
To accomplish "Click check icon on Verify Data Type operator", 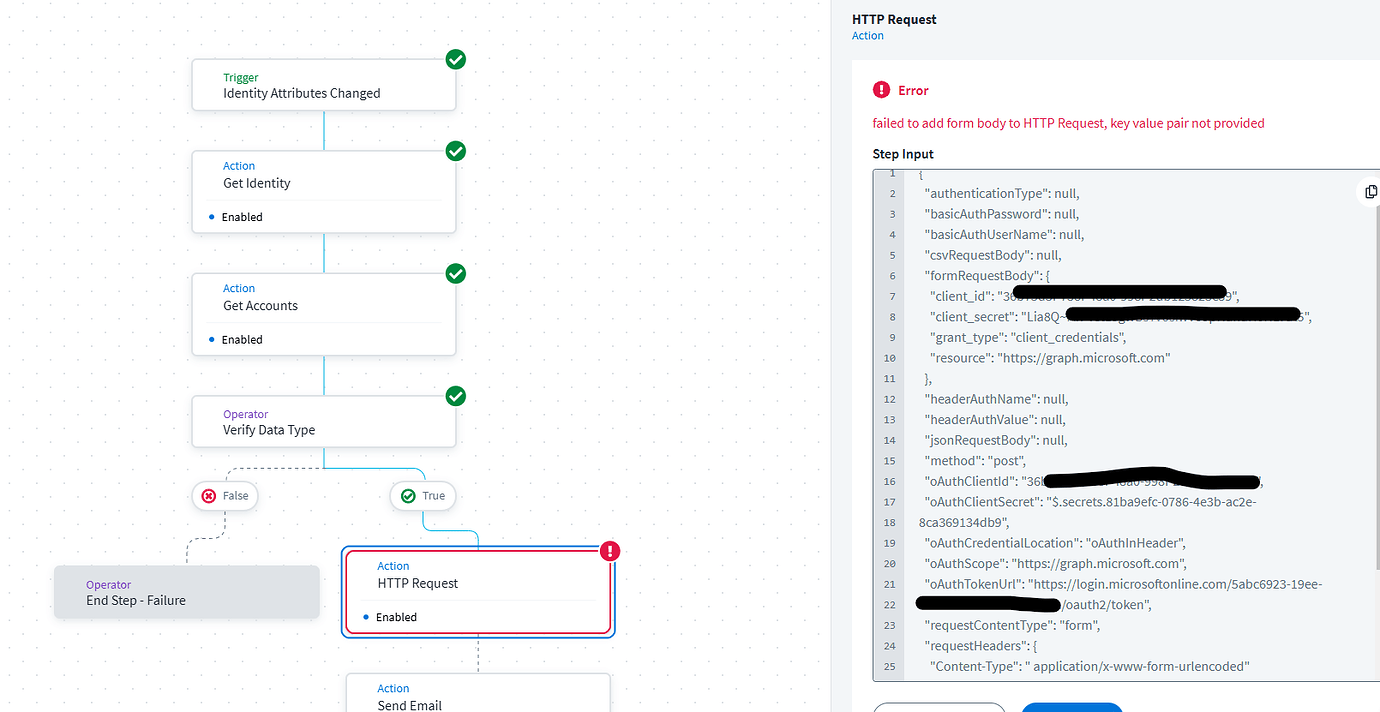I will click(x=455, y=396).
